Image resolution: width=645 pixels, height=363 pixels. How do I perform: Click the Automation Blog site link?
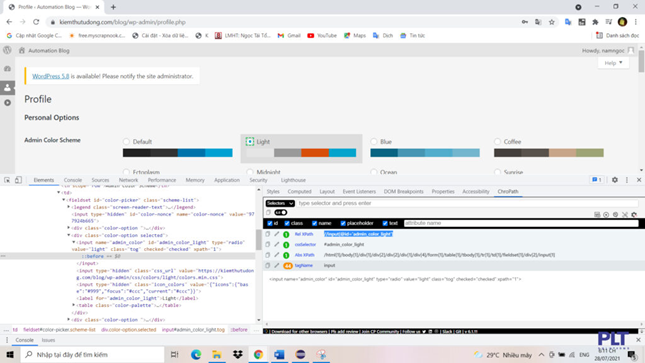[x=44, y=50]
